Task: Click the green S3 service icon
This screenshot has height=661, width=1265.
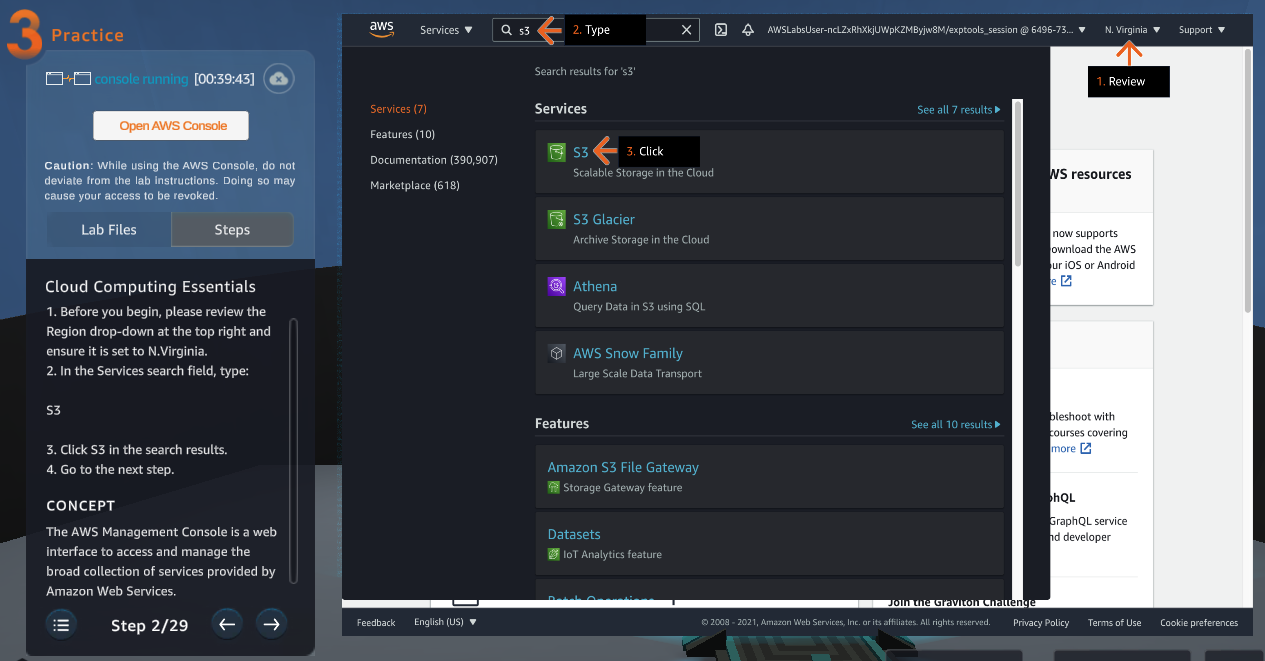Action: click(557, 152)
